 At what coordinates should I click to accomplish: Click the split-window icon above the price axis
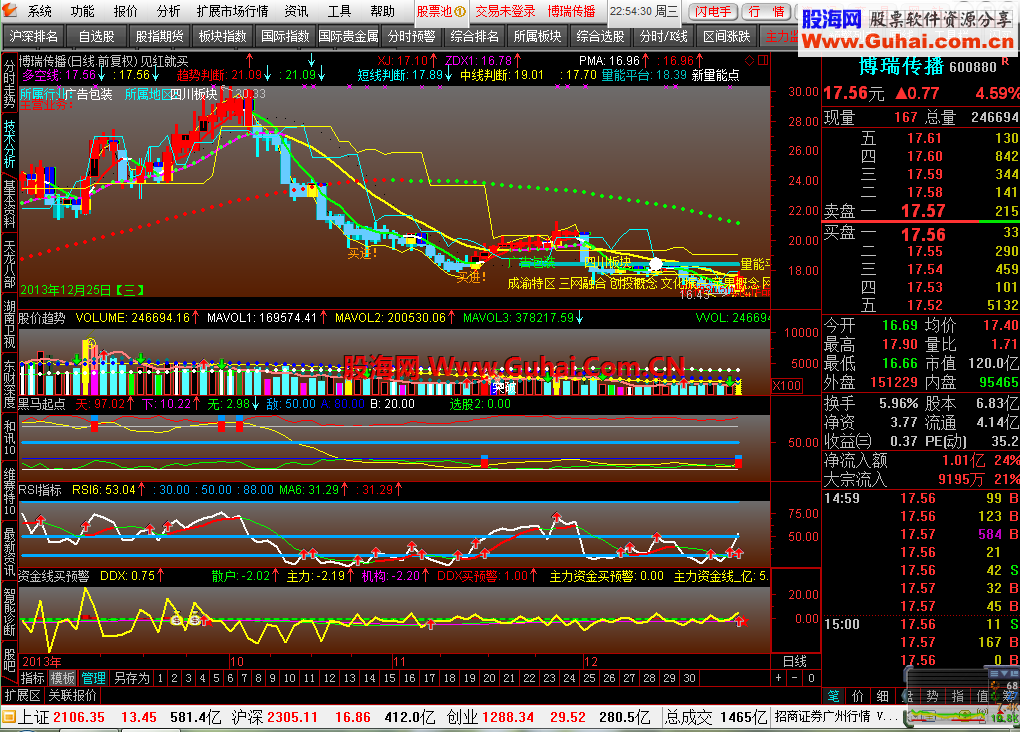[763, 61]
